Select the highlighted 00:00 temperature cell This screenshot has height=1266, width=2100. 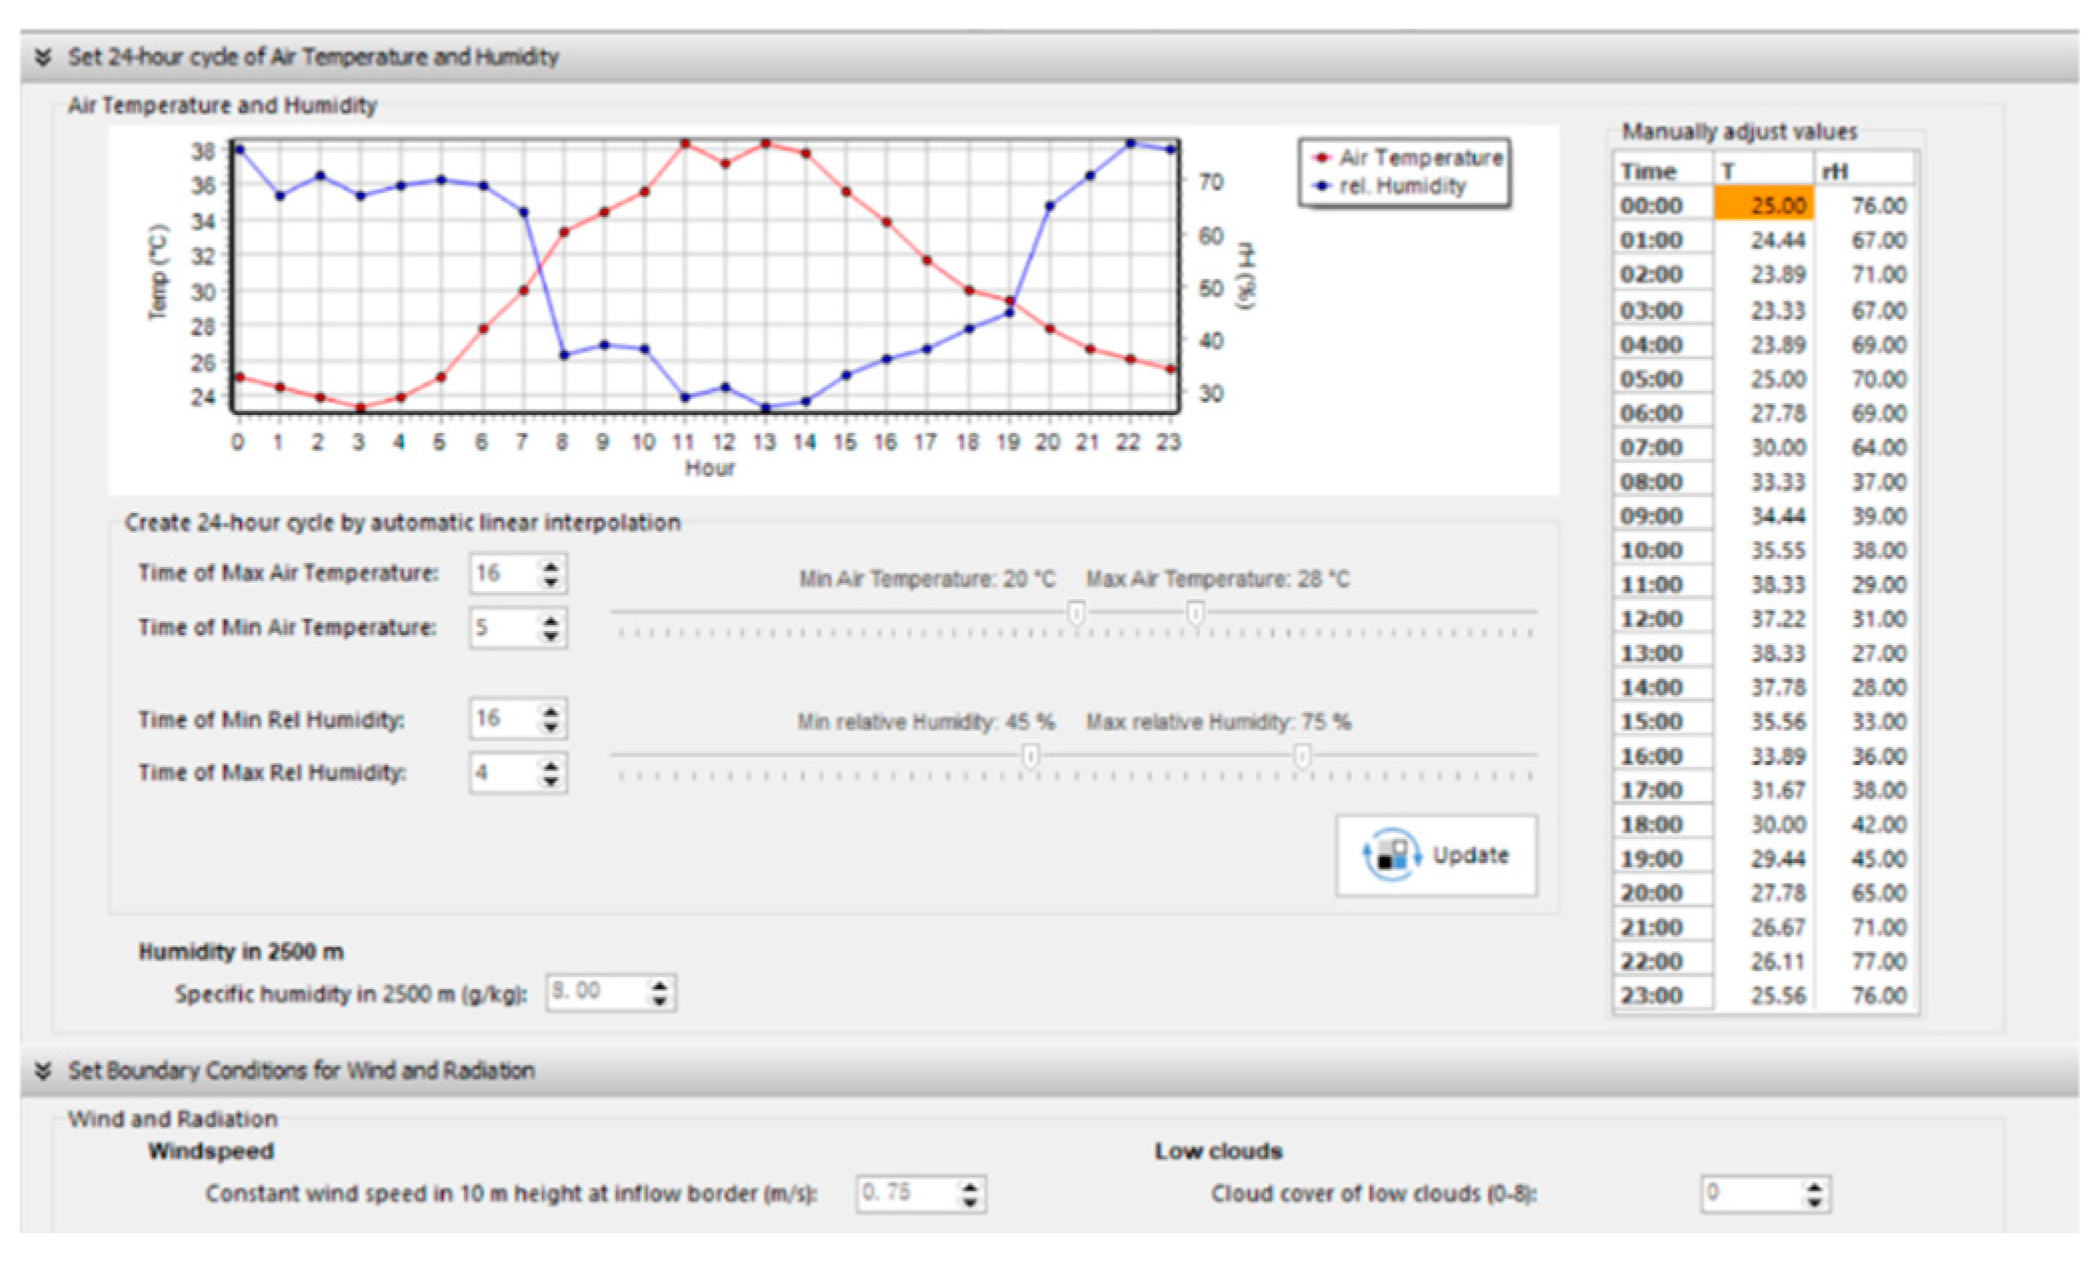(1765, 206)
